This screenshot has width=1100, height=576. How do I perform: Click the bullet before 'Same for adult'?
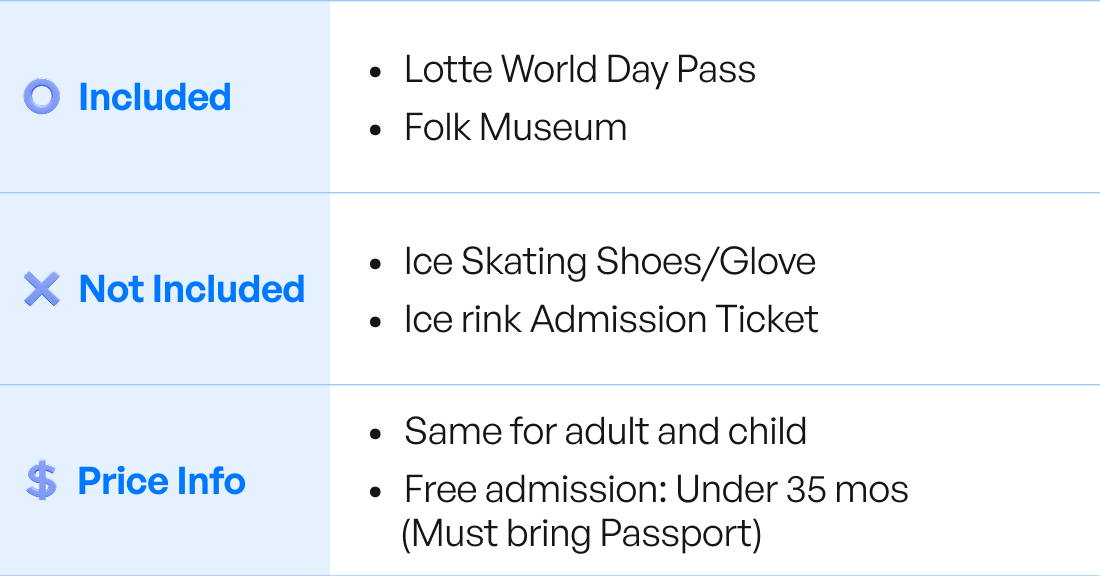pos(375,435)
